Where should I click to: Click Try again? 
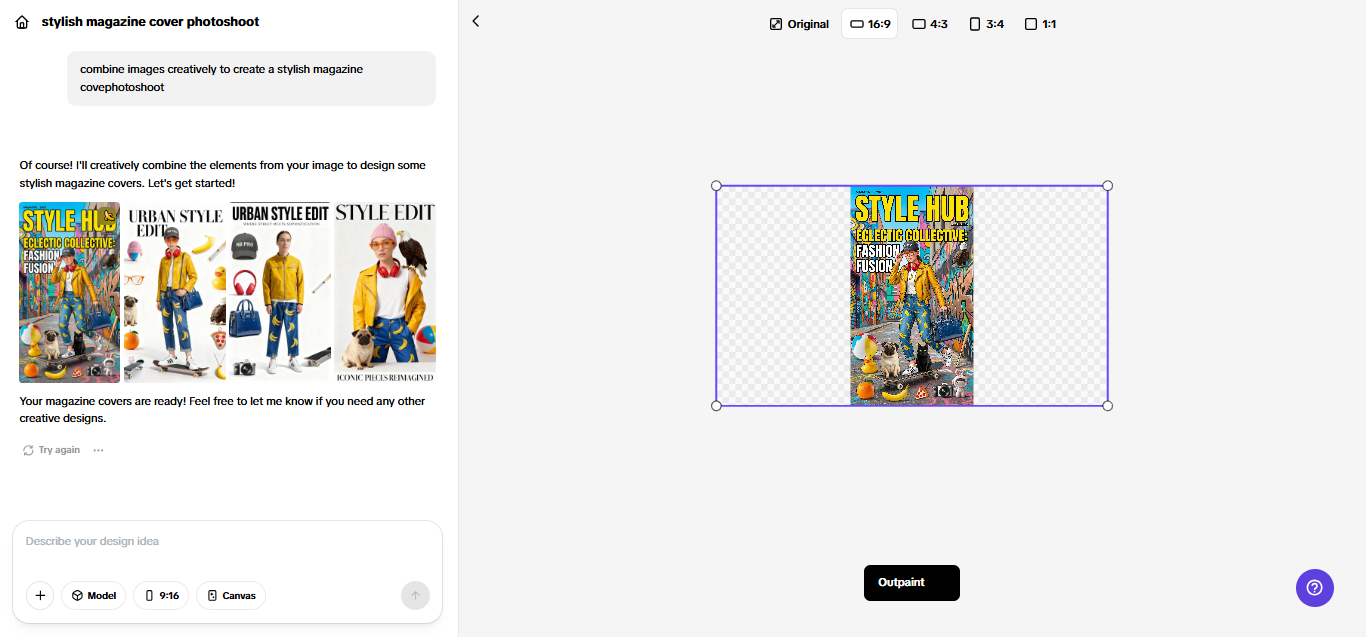52,450
